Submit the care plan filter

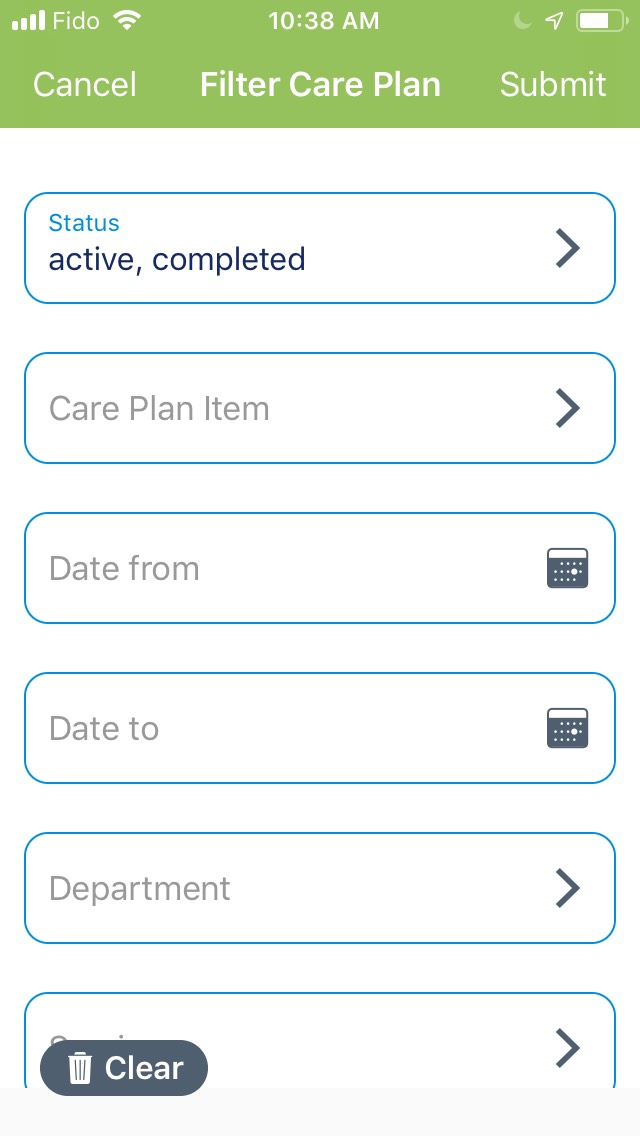[x=553, y=85]
